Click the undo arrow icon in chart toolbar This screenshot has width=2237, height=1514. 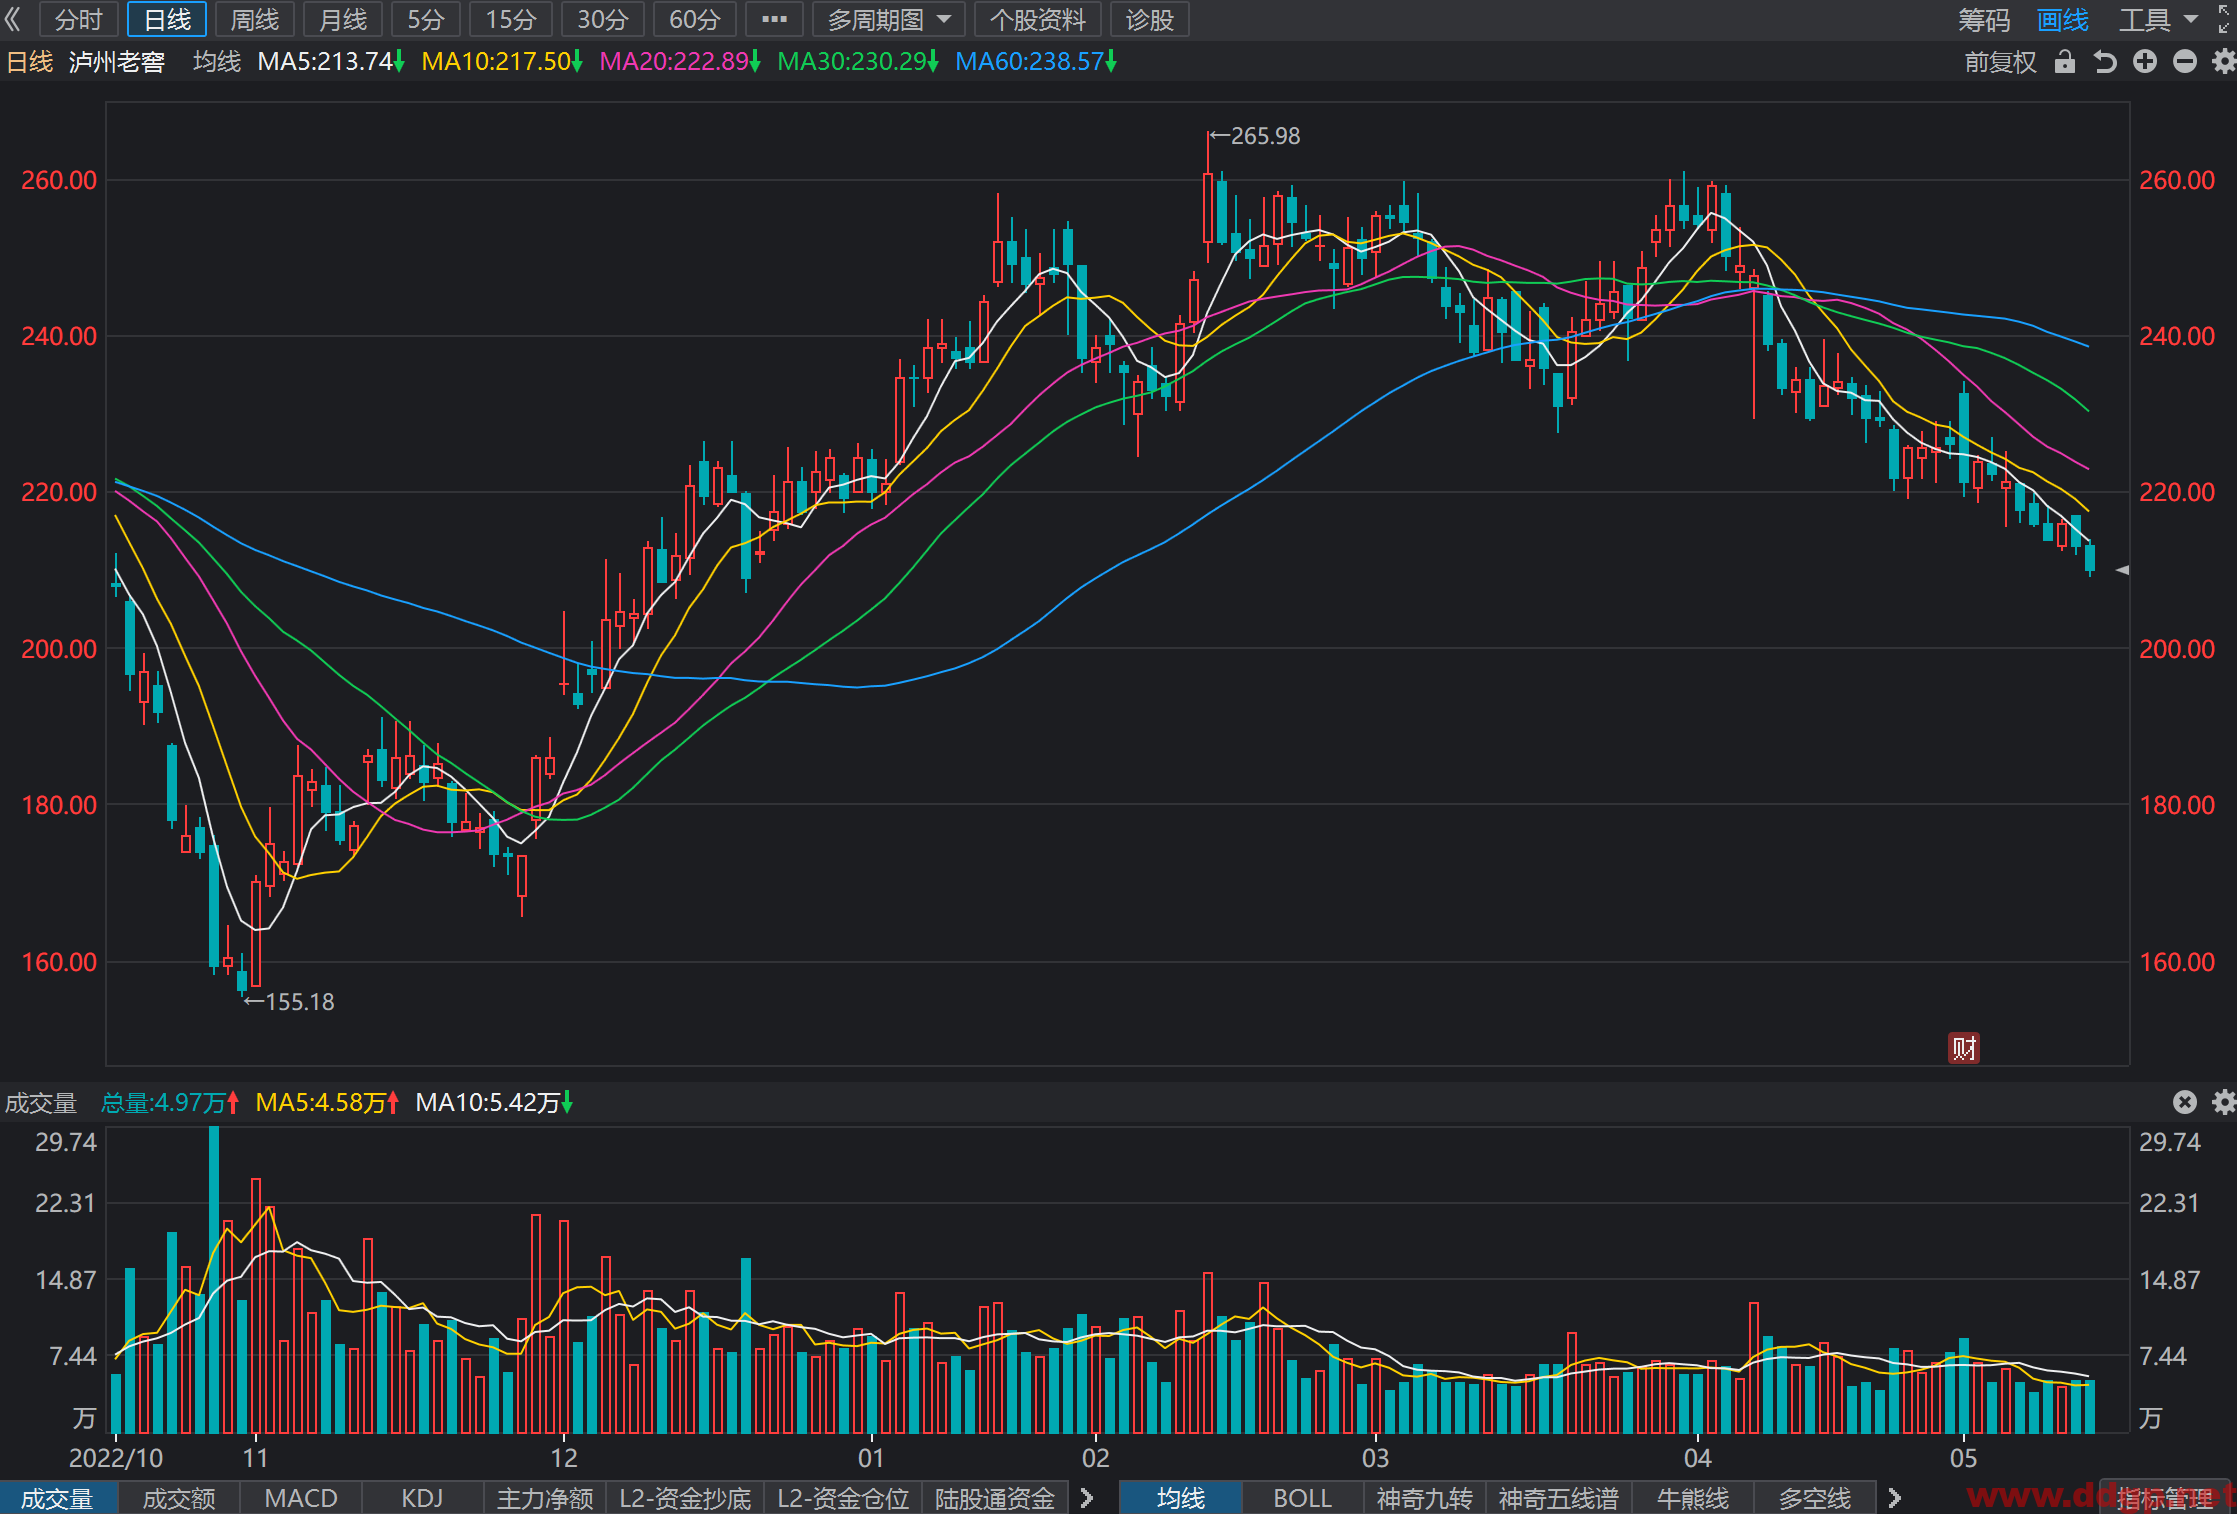pos(2105,62)
